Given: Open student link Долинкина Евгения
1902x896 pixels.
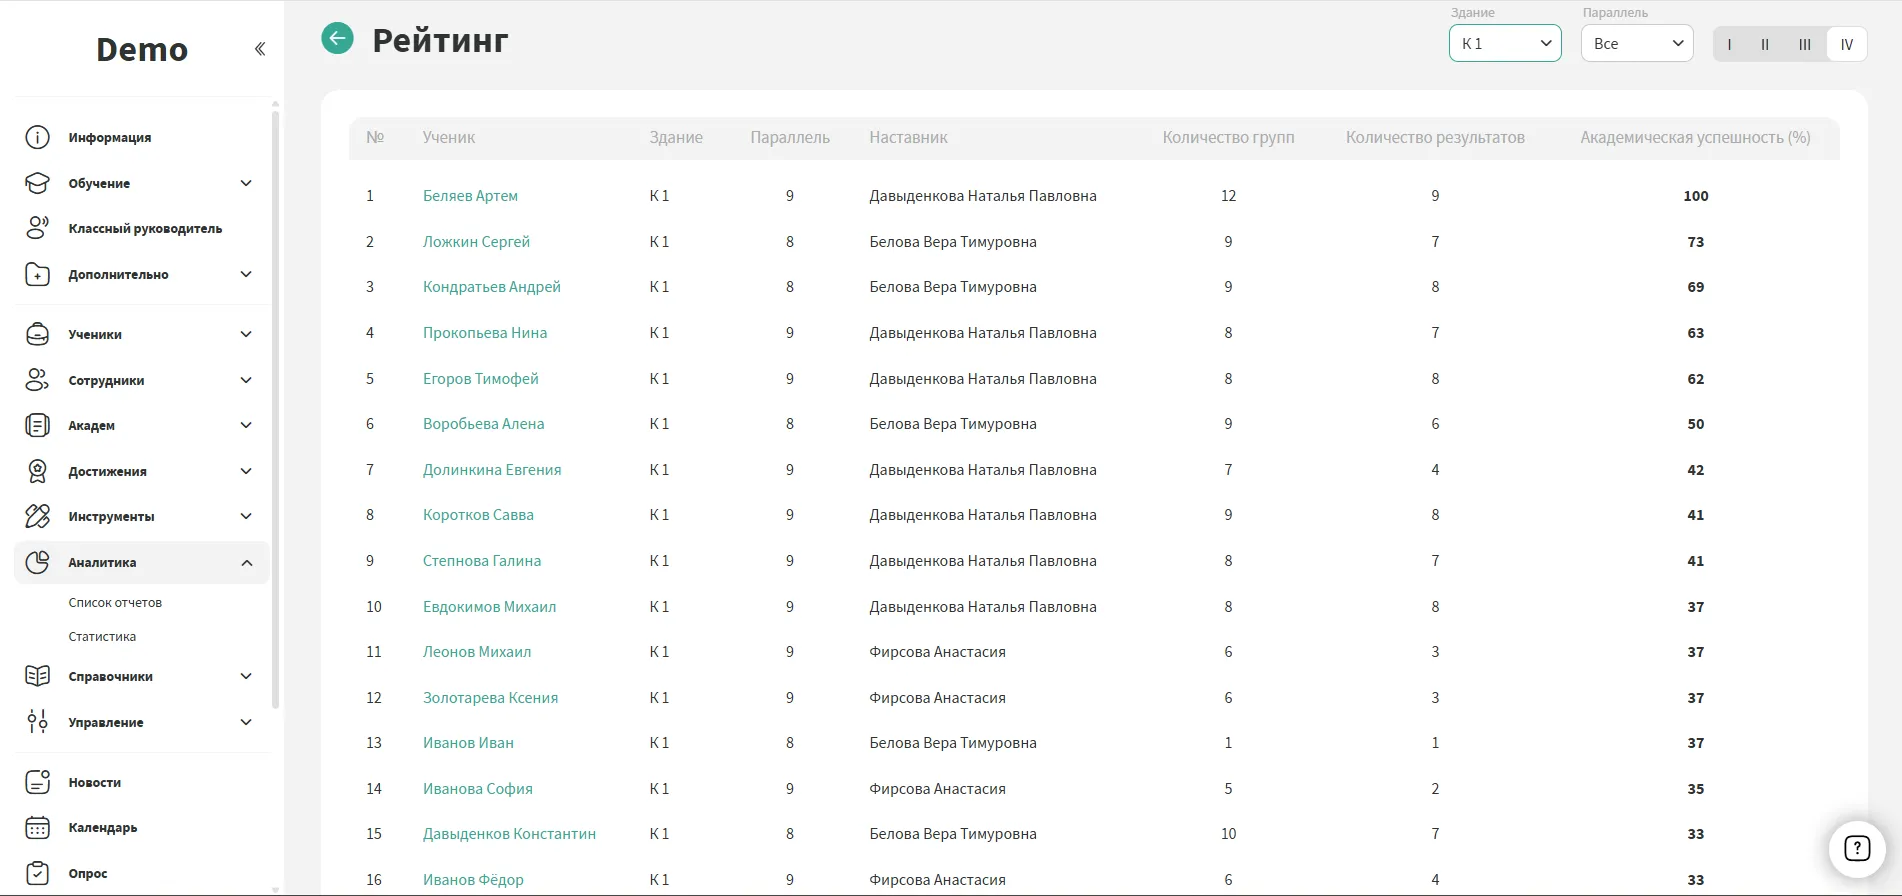Looking at the screenshot, I should (x=491, y=470).
